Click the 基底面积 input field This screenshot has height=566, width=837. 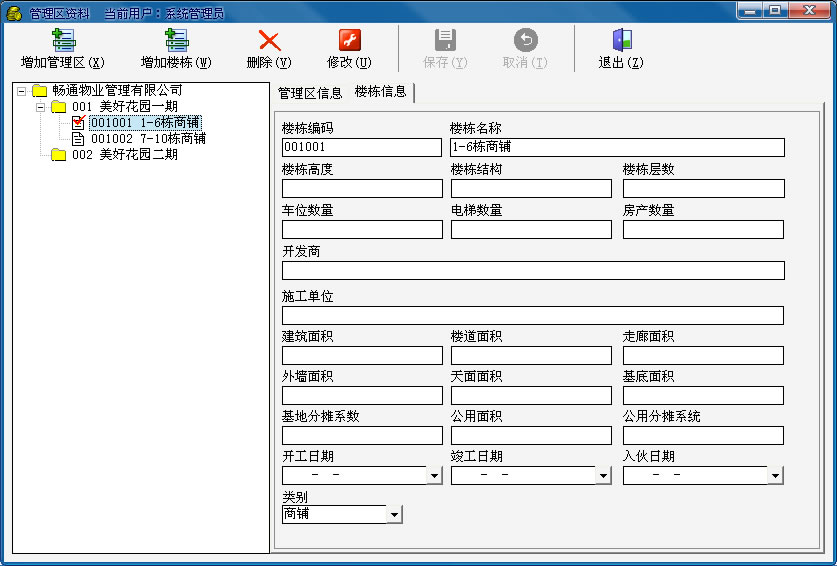(703, 396)
